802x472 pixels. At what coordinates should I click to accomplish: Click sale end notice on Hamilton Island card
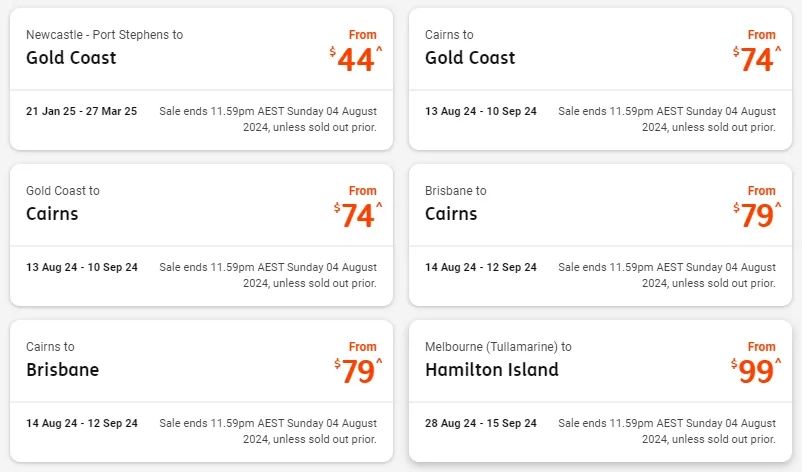[x=667, y=431]
